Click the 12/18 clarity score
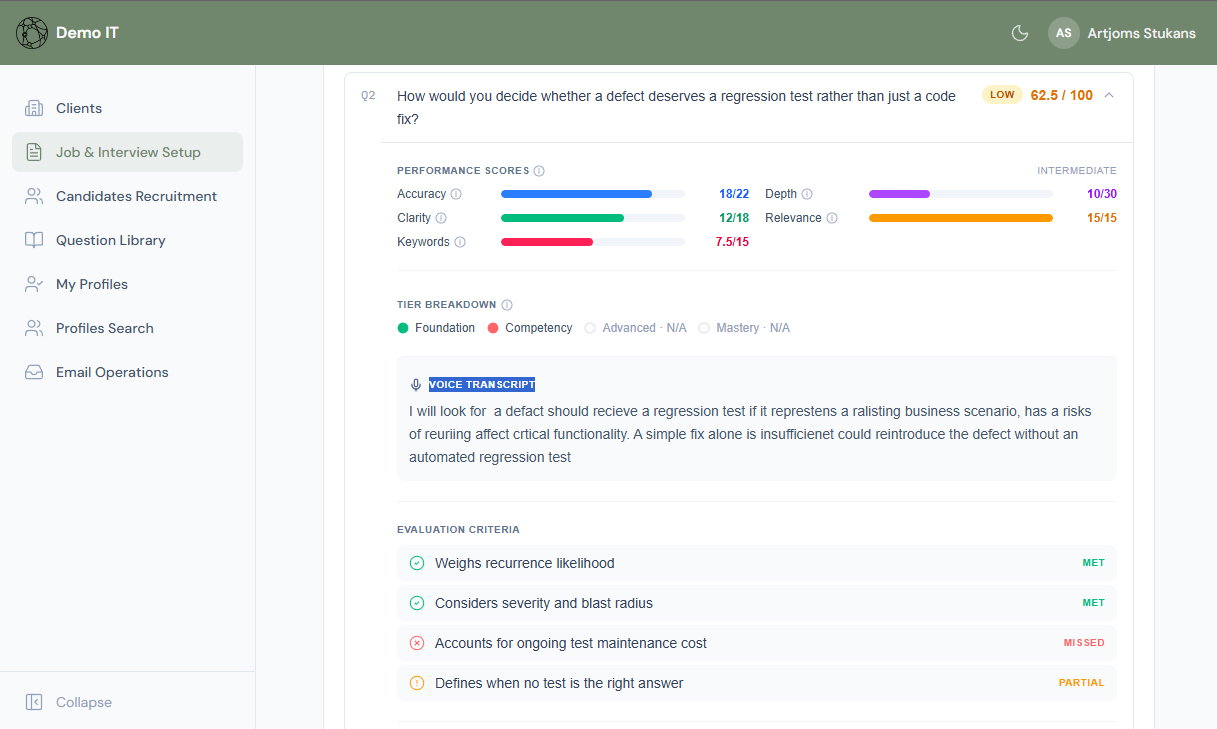The height and width of the screenshot is (729, 1217). tap(734, 218)
